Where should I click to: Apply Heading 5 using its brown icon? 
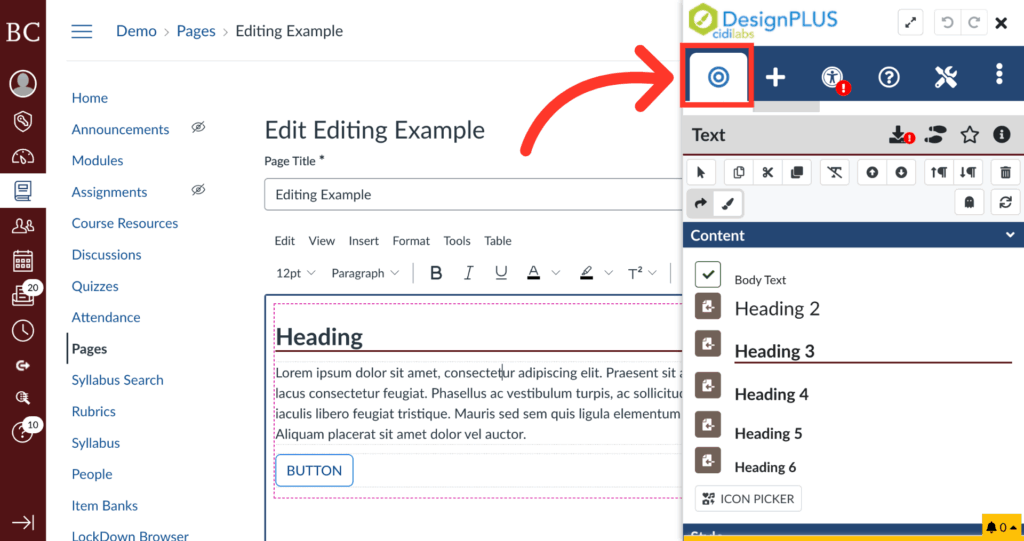(708, 425)
